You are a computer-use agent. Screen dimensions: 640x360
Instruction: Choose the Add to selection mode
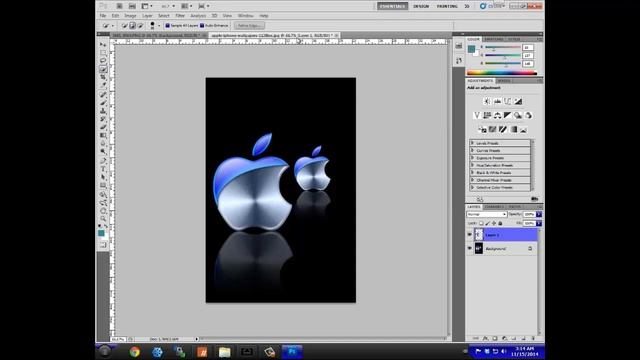[132, 25]
